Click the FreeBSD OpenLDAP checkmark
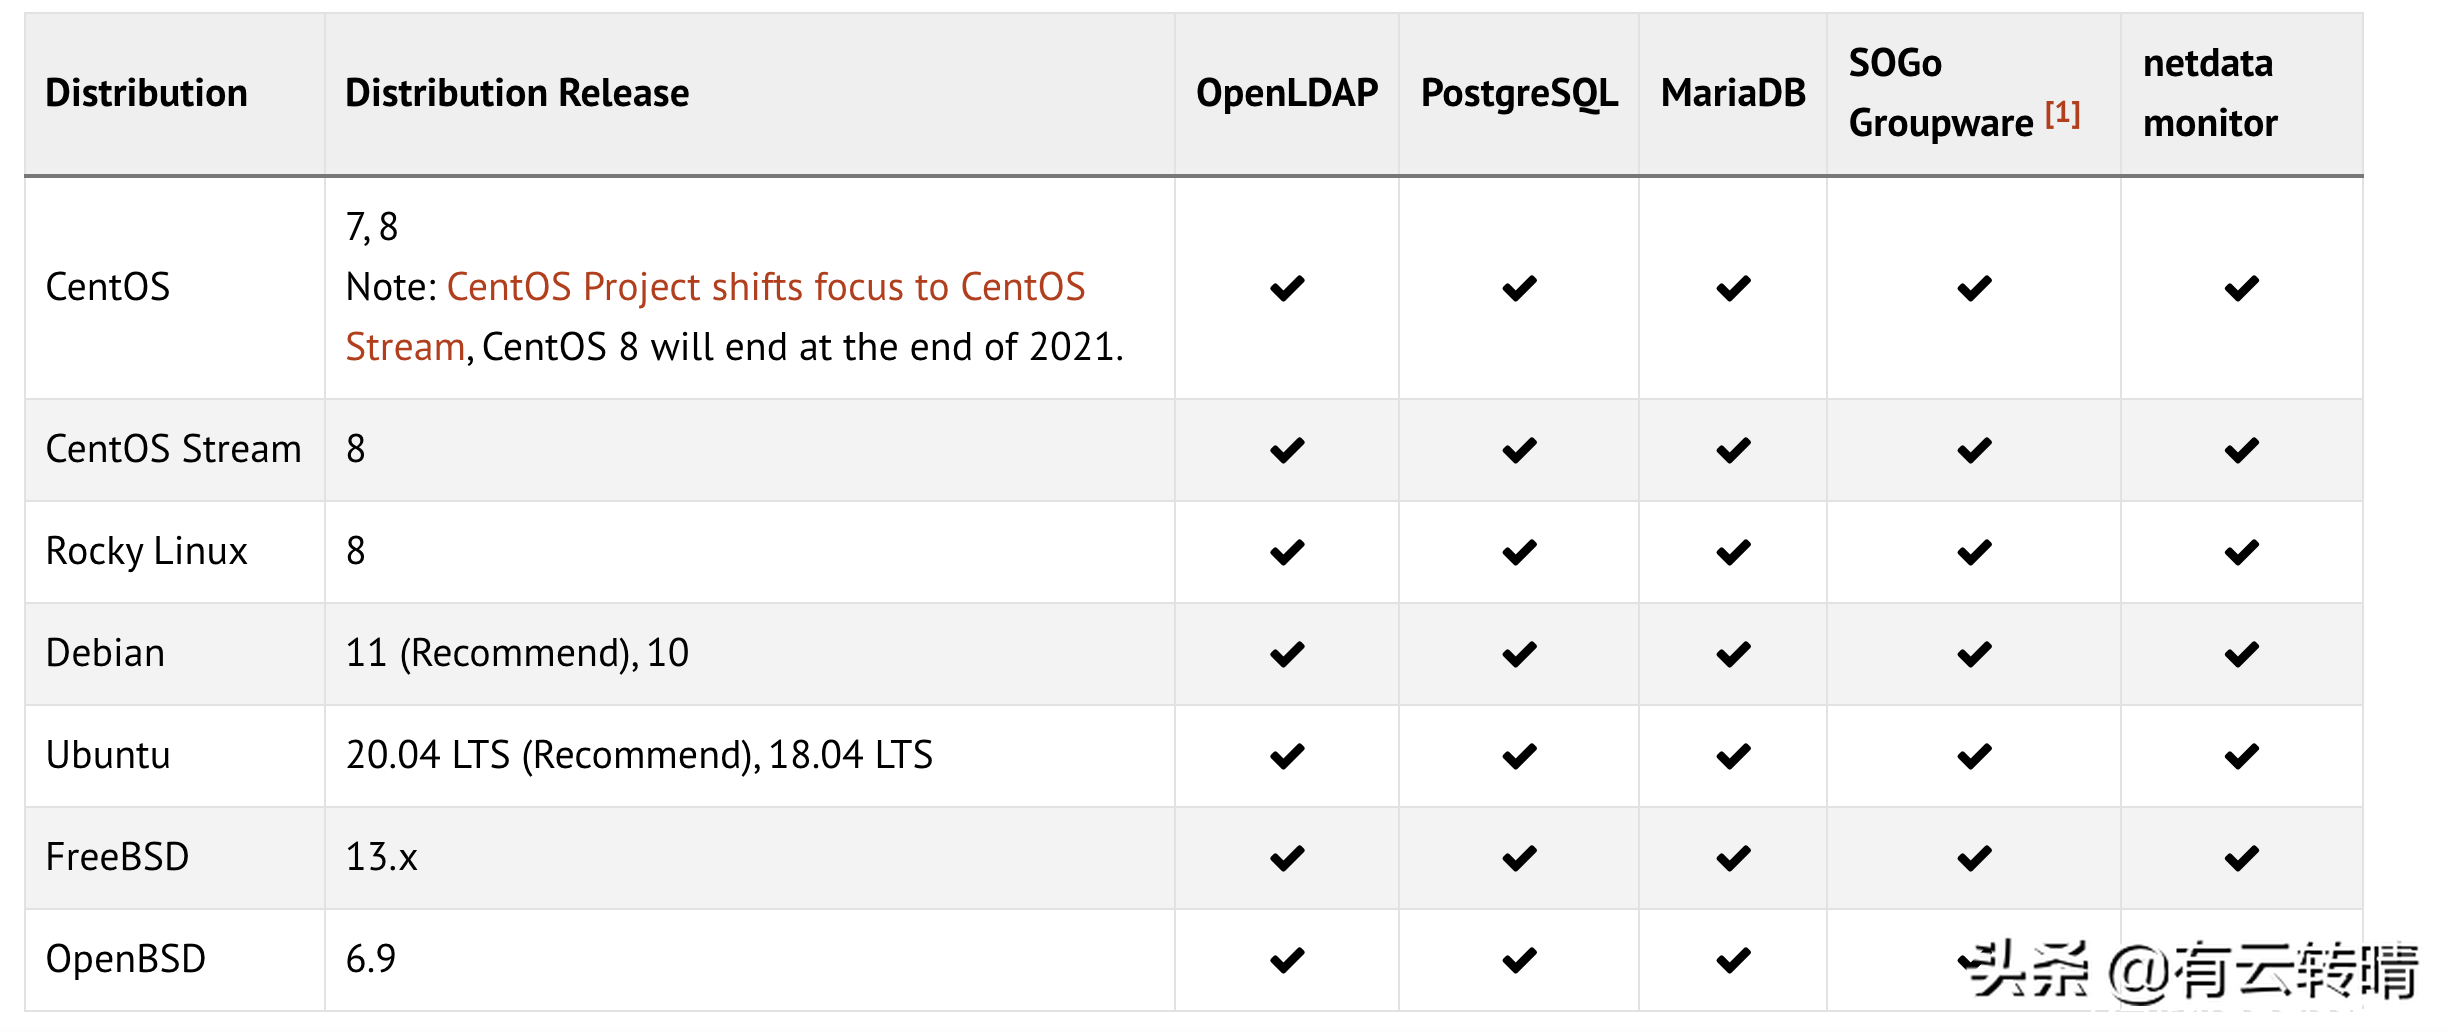 (x=1286, y=859)
